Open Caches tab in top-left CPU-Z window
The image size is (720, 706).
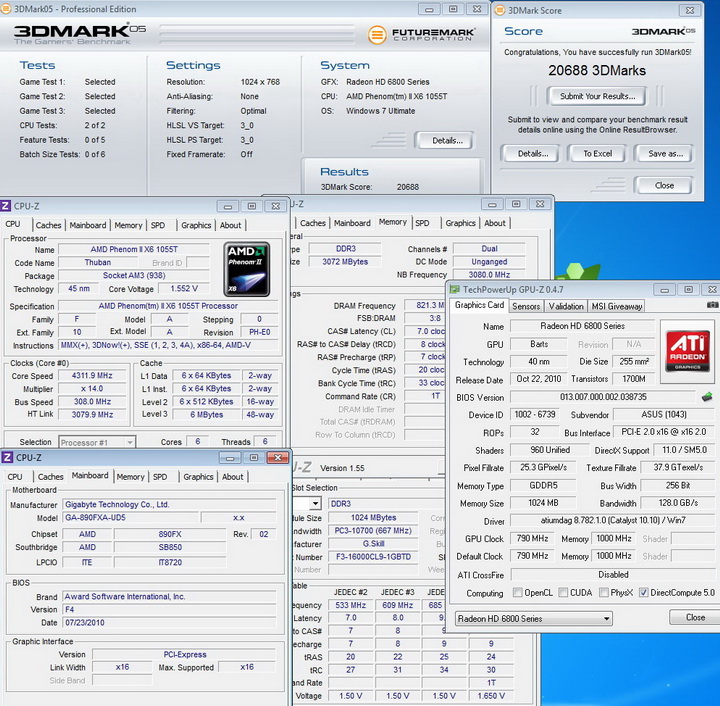click(48, 225)
